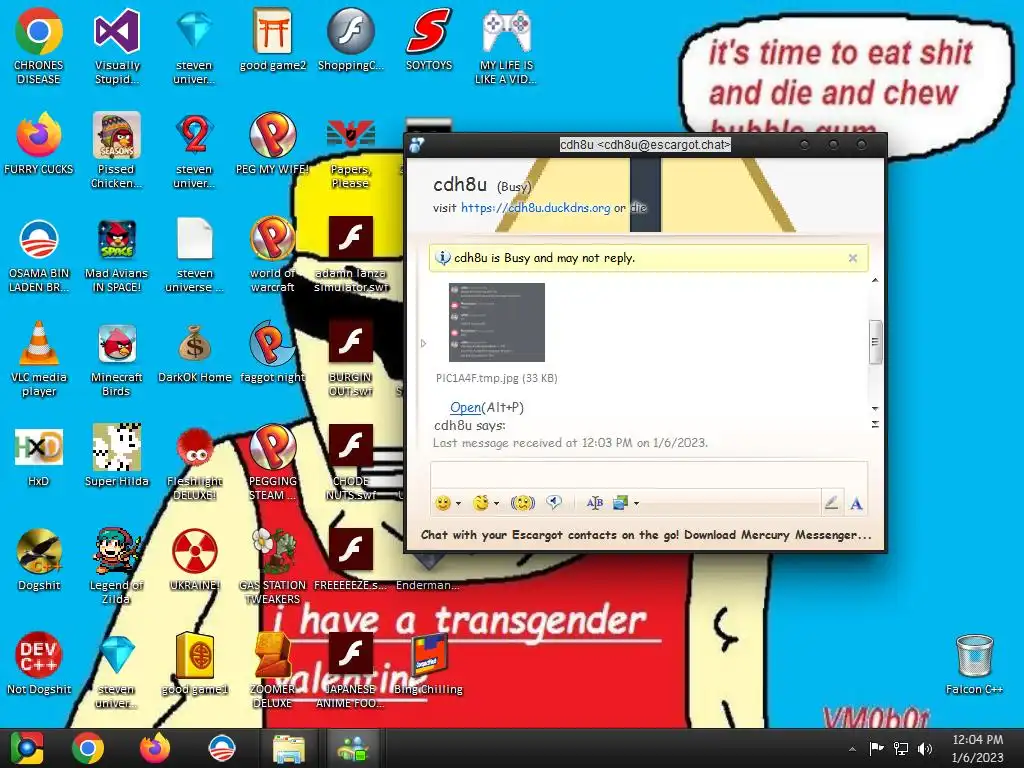The width and height of the screenshot is (1024, 768).
Task: Click the chat history scrollbar thumb
Action: 875,342
